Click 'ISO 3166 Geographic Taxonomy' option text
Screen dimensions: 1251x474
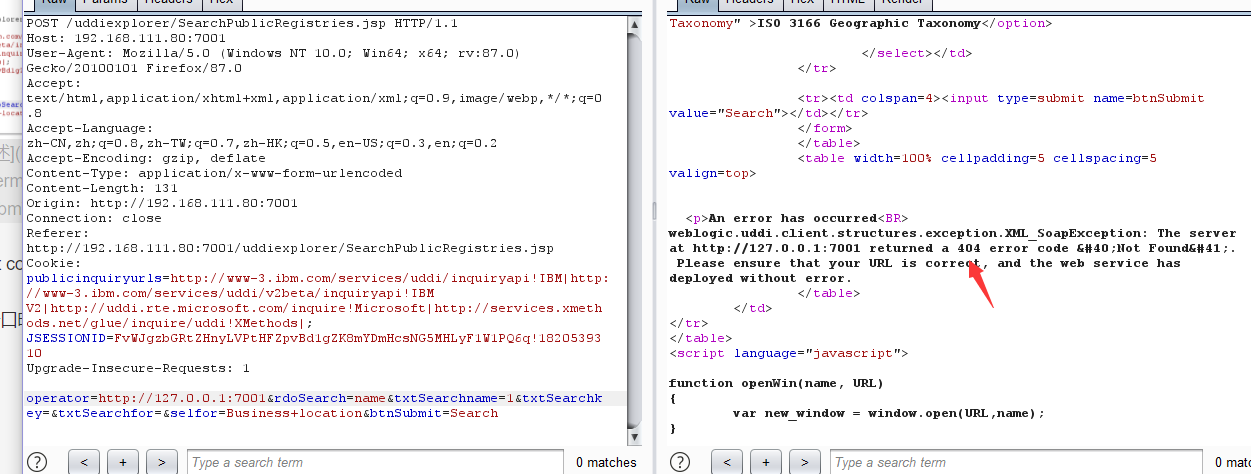pos(869,23)
